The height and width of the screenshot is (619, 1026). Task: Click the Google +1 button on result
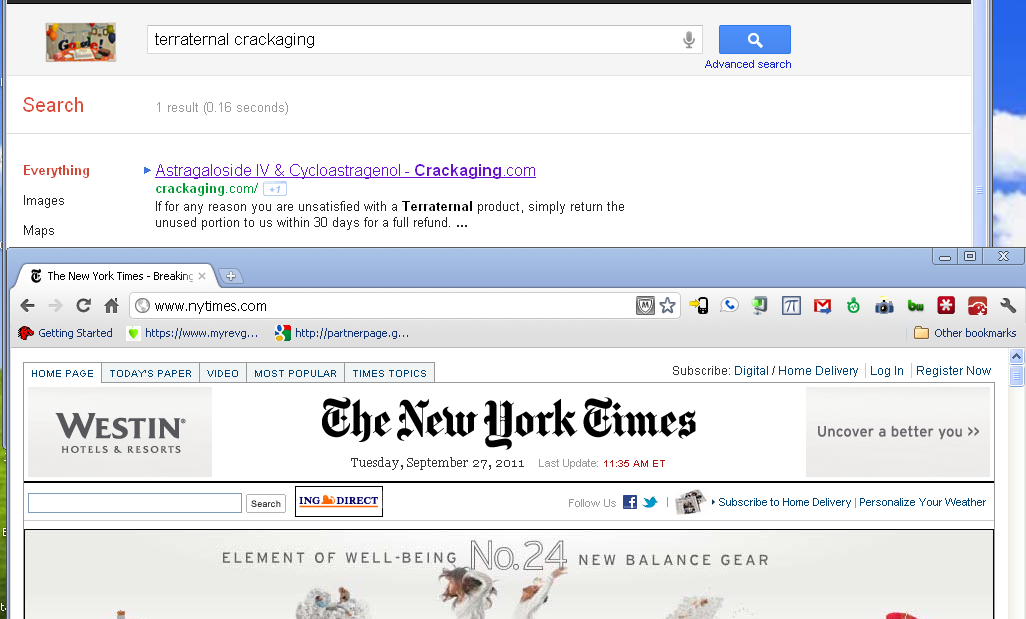tap(275, 189)
